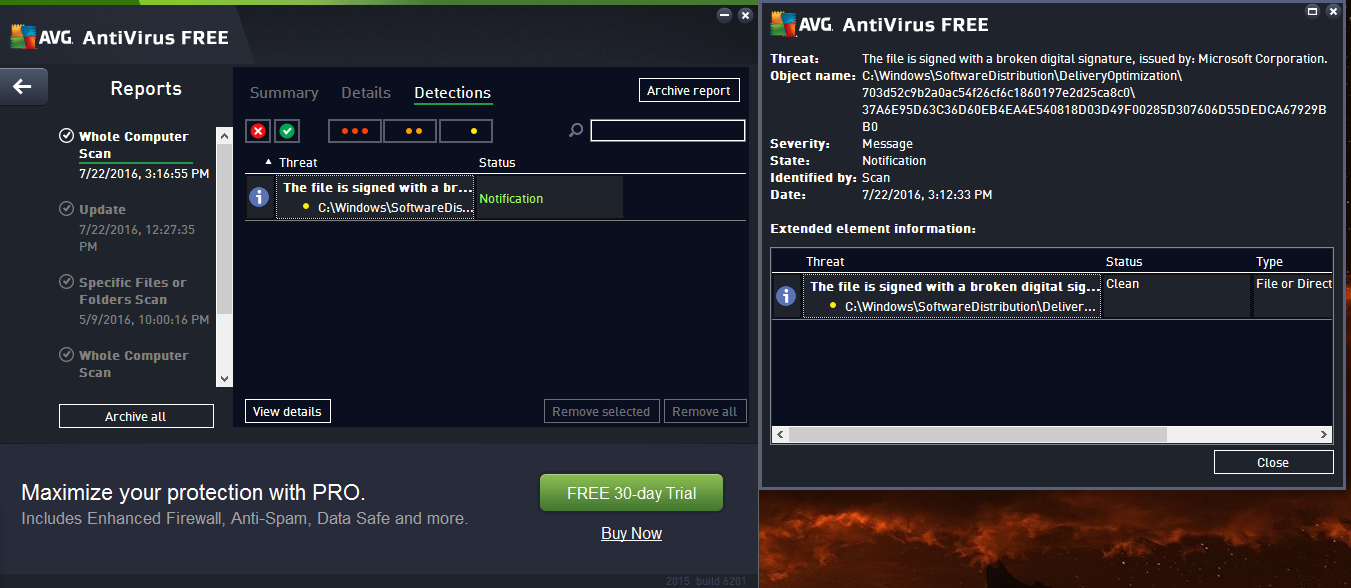This screenshot has height=588, width=1351.
Task: Switch to the Details tab
Action: [366, 93]
